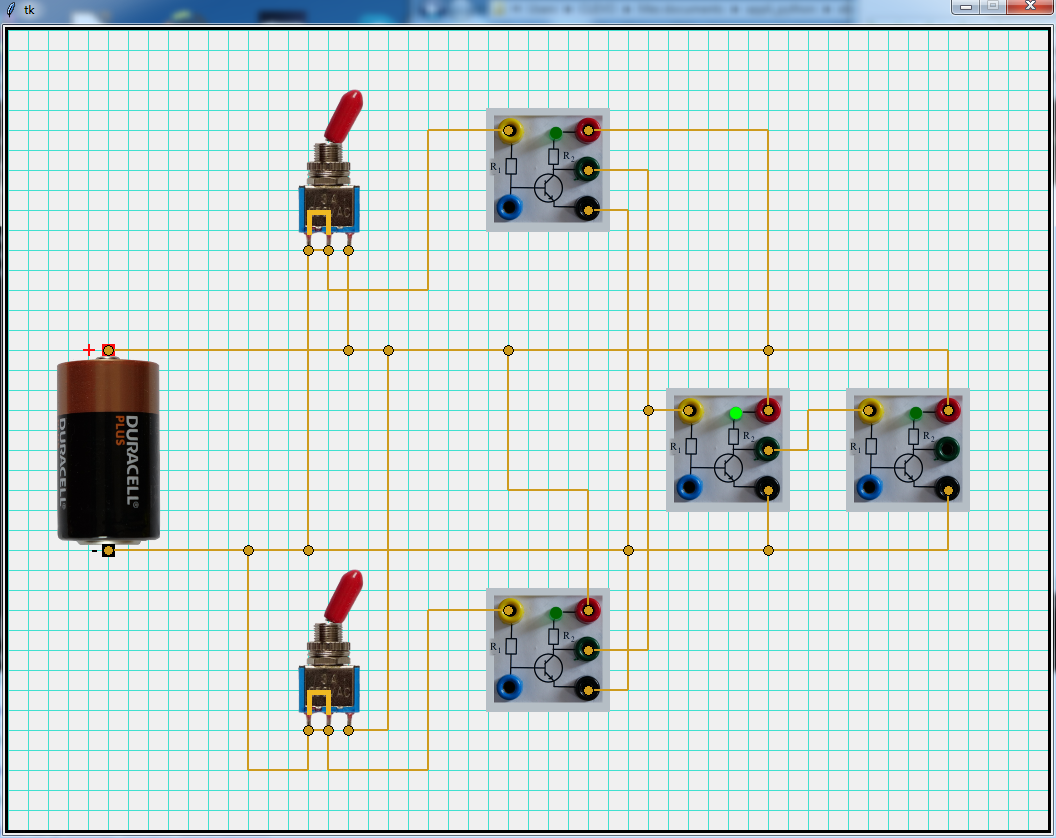Image resolution: width=1056 pixels, height=838 pixels.
Task: Click the battery's negative terminal node
Action: [108, 550]
